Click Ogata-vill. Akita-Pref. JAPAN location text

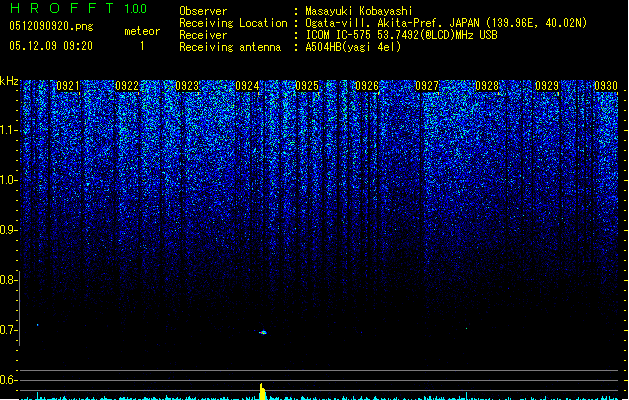point(446,23)
